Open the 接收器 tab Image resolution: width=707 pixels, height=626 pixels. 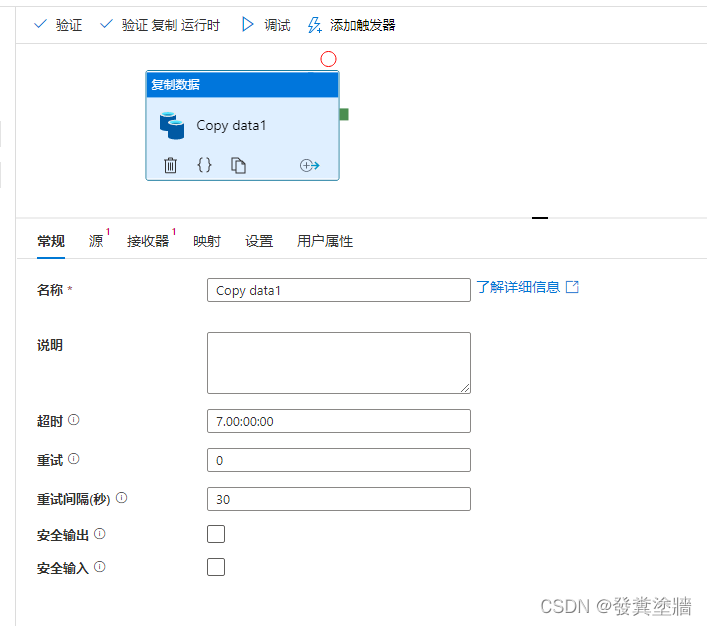tap(148, 241)
